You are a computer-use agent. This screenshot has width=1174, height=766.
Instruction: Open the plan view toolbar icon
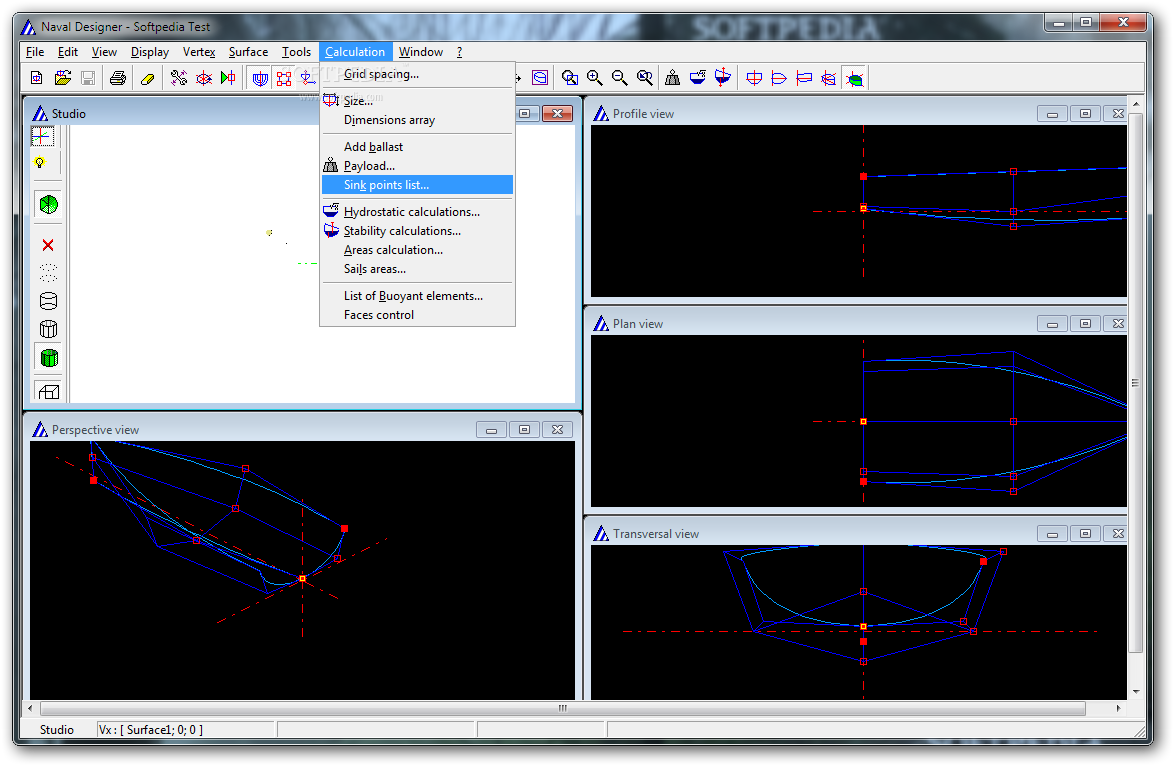coord(779,78)
